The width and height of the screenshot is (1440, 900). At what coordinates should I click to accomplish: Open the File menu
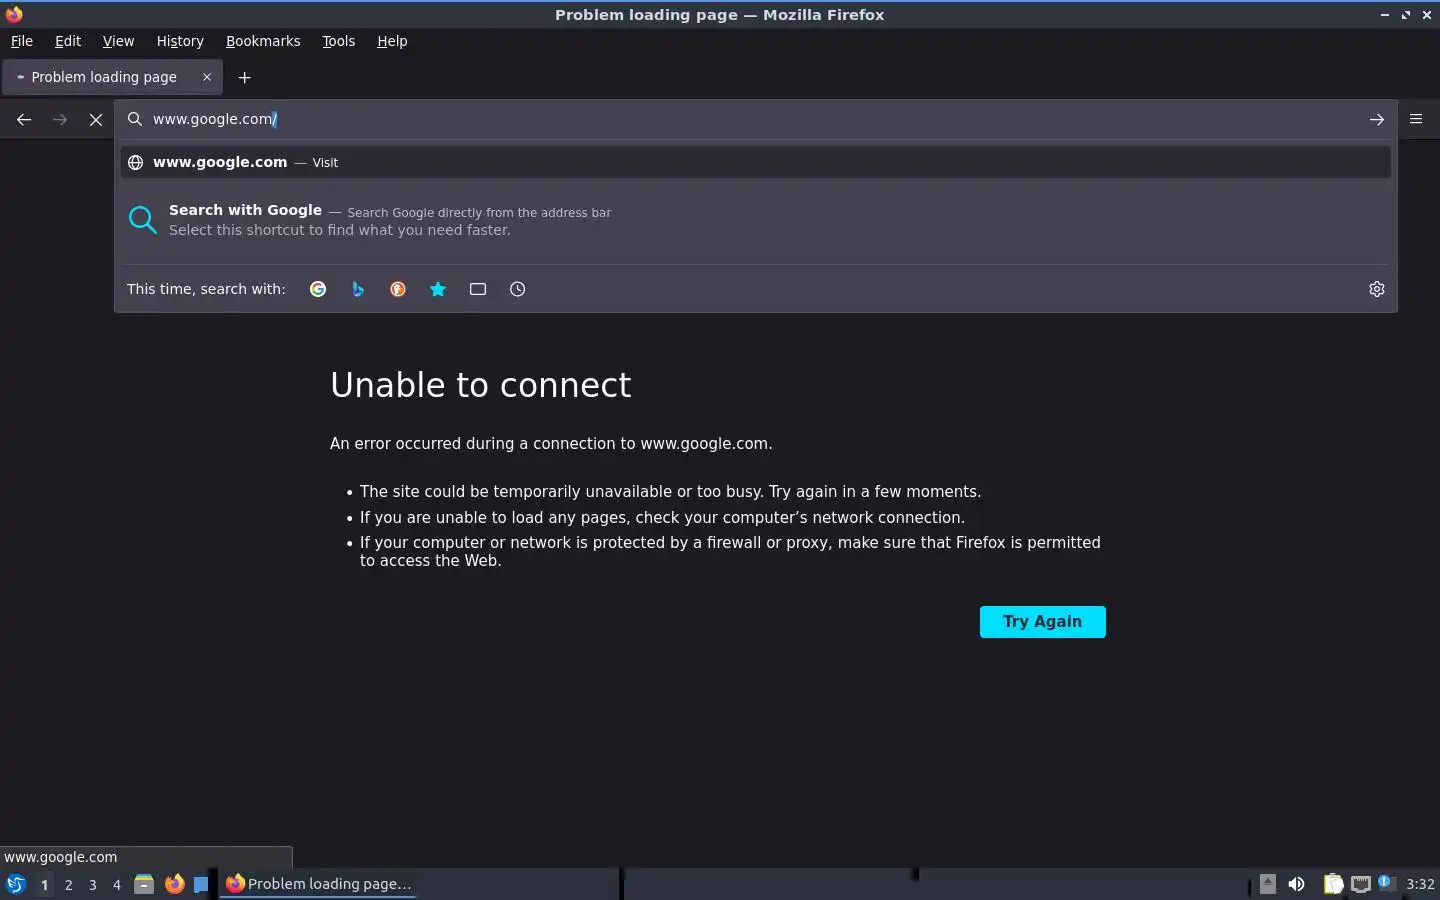pyautogui.click(x=22, y=41)
